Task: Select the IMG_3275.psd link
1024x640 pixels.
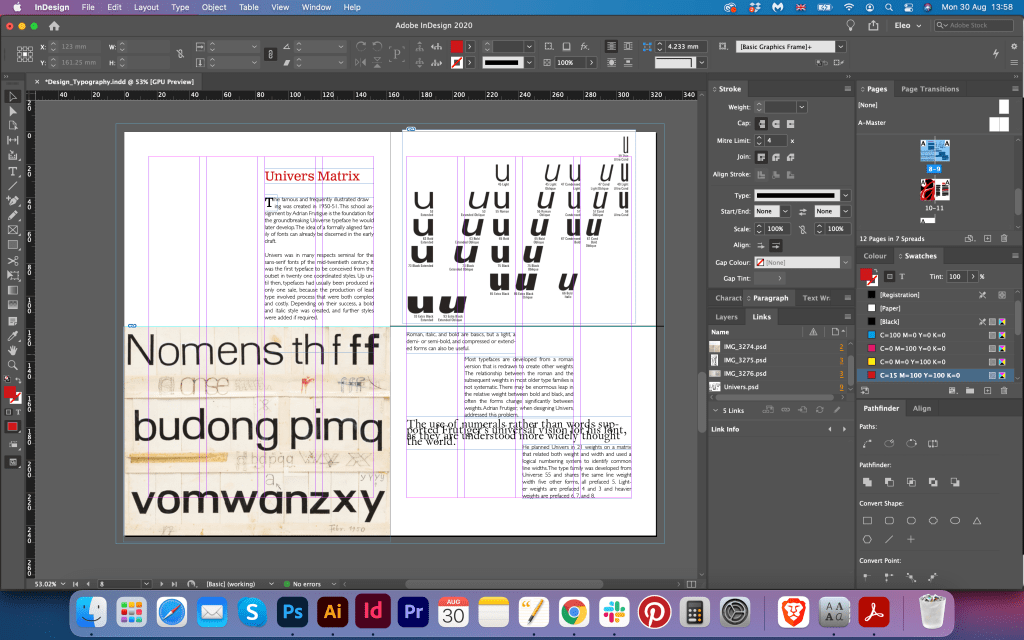Action: (x=743, y=359)
